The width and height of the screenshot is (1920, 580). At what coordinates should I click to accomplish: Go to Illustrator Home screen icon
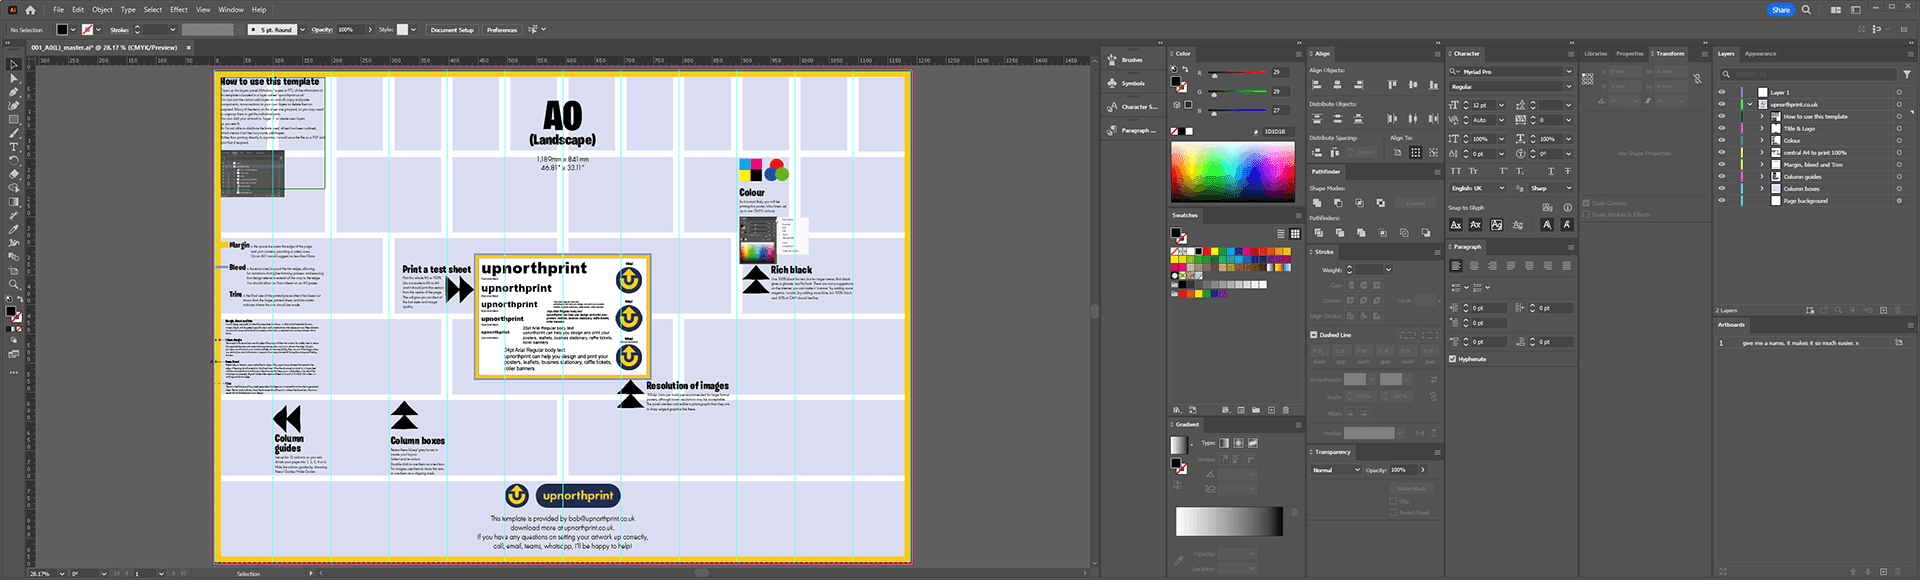(30, 10)
